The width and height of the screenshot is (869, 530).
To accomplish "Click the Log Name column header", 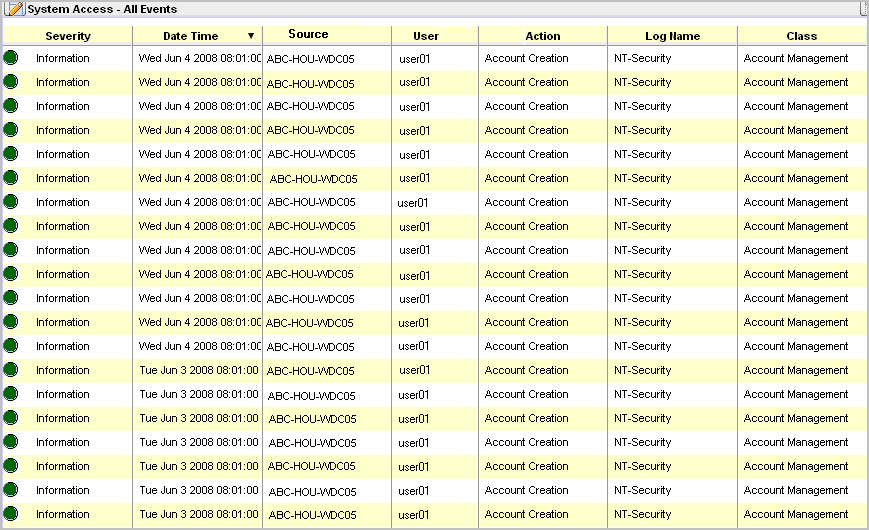I will pos(672,36).
